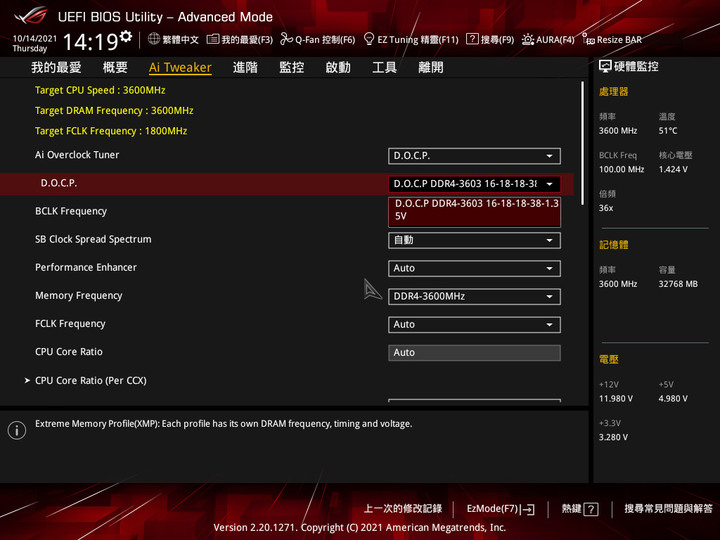Click the Ai Overclock Tuner label

[x=77, y=155]
